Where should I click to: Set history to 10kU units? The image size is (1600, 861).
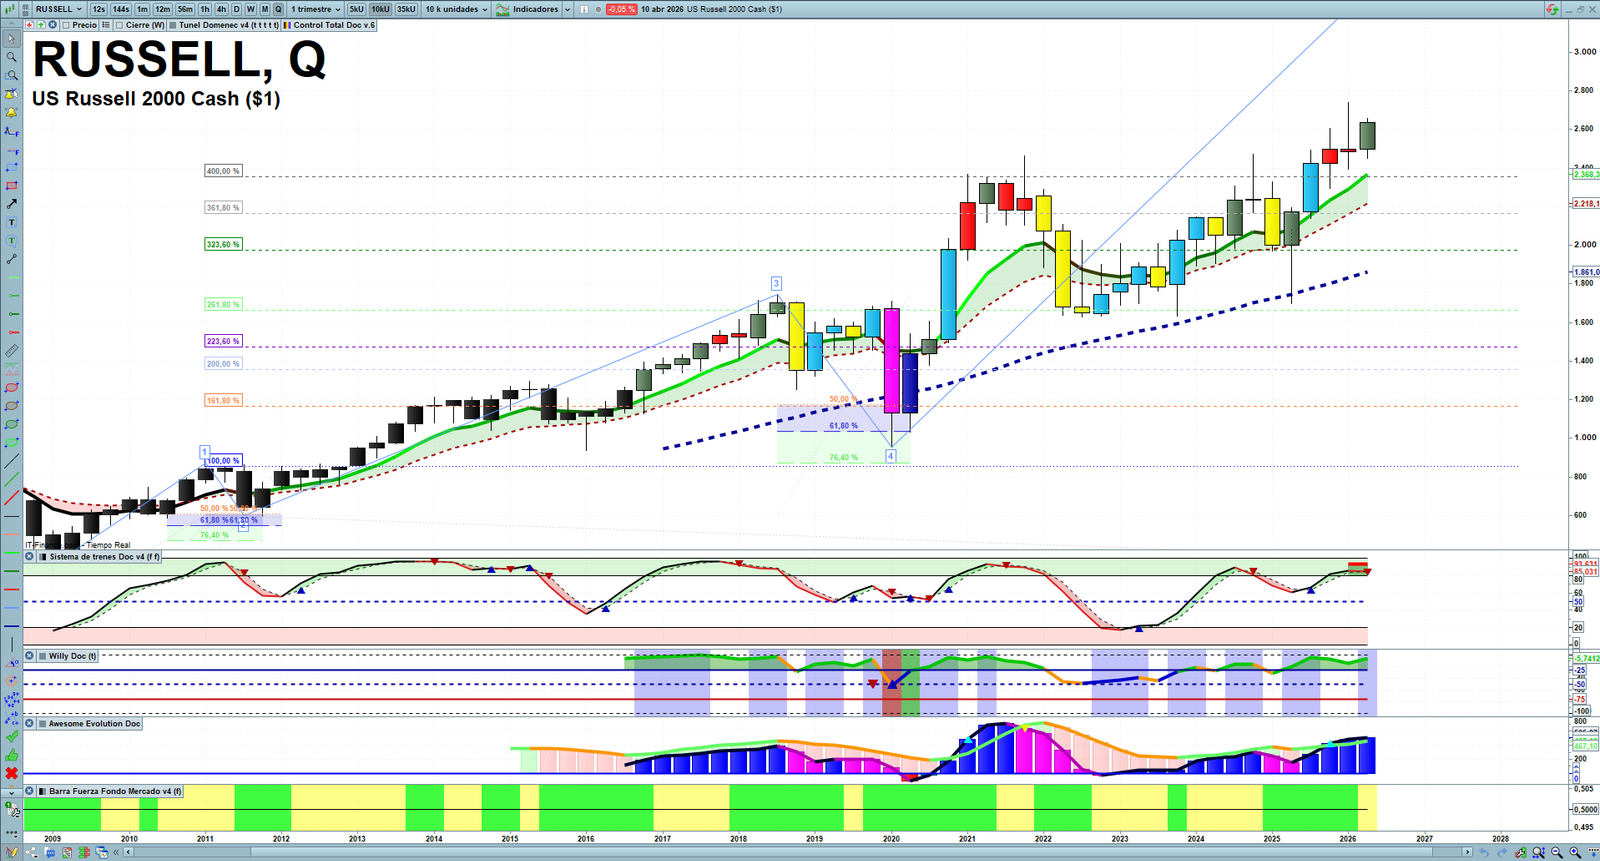click(381, 9)
